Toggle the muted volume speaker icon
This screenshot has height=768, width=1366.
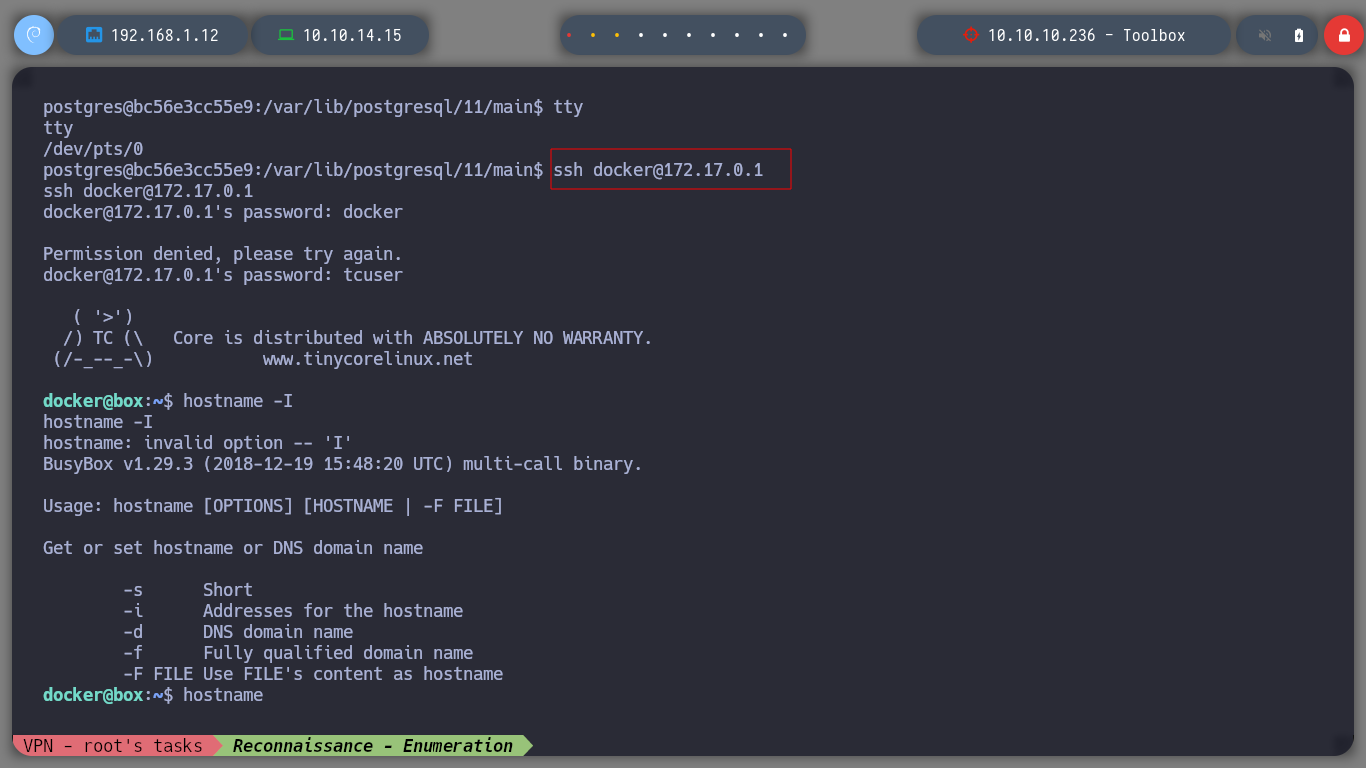point(1265,35)
